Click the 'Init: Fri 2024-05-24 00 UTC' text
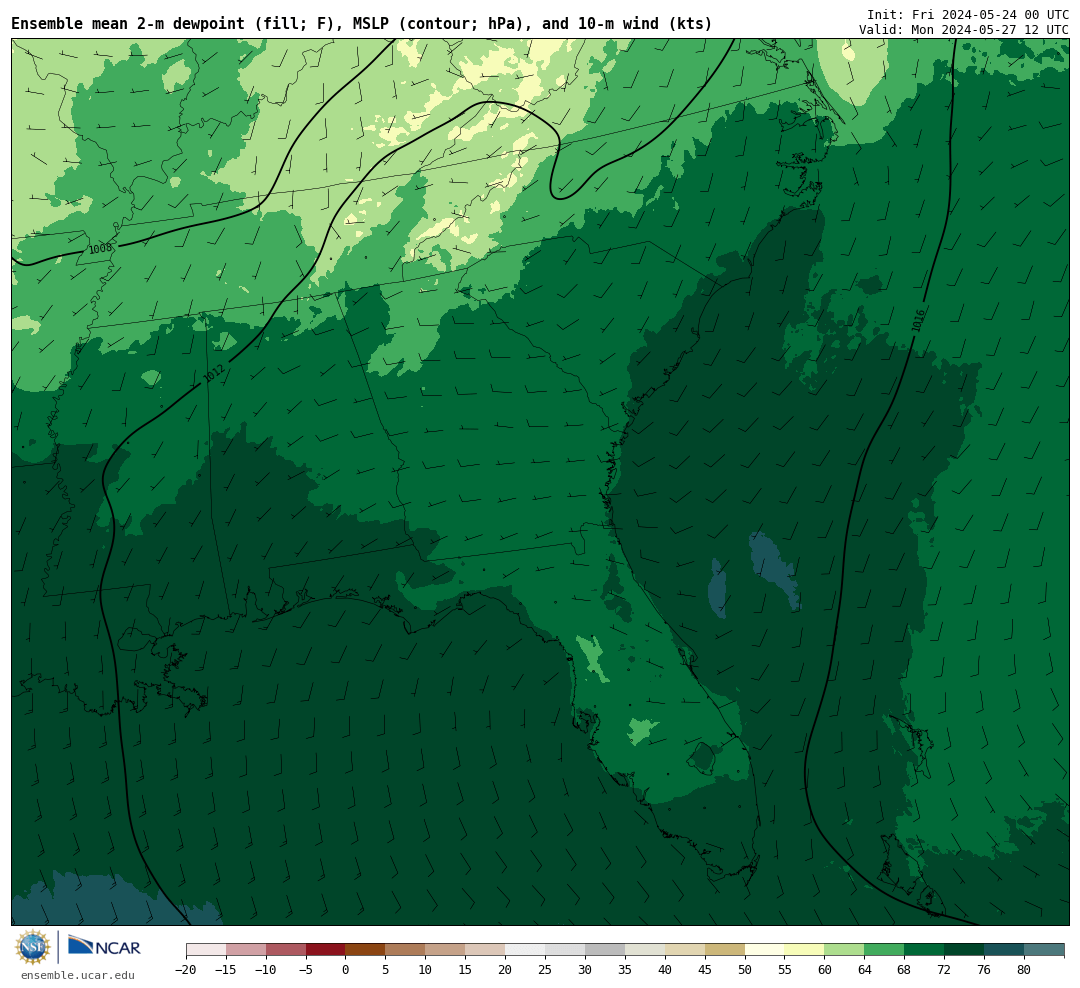 pyautogui.click(x=968, y=14)
